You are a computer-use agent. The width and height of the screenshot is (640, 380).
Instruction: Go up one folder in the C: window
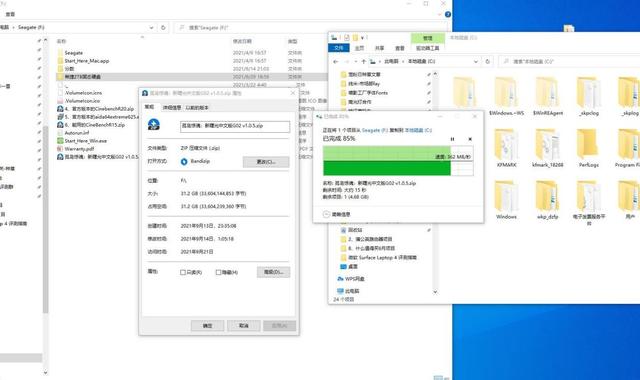point(363,61)
